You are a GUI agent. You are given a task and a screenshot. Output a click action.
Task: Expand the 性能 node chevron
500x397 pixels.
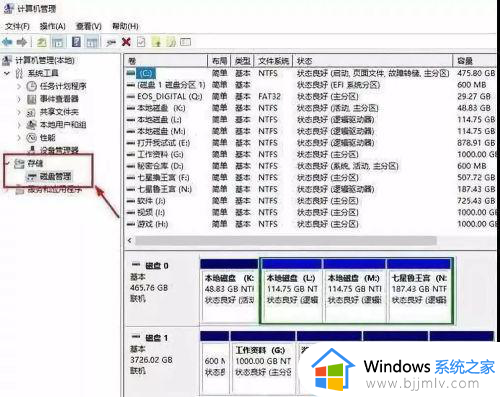19,138
